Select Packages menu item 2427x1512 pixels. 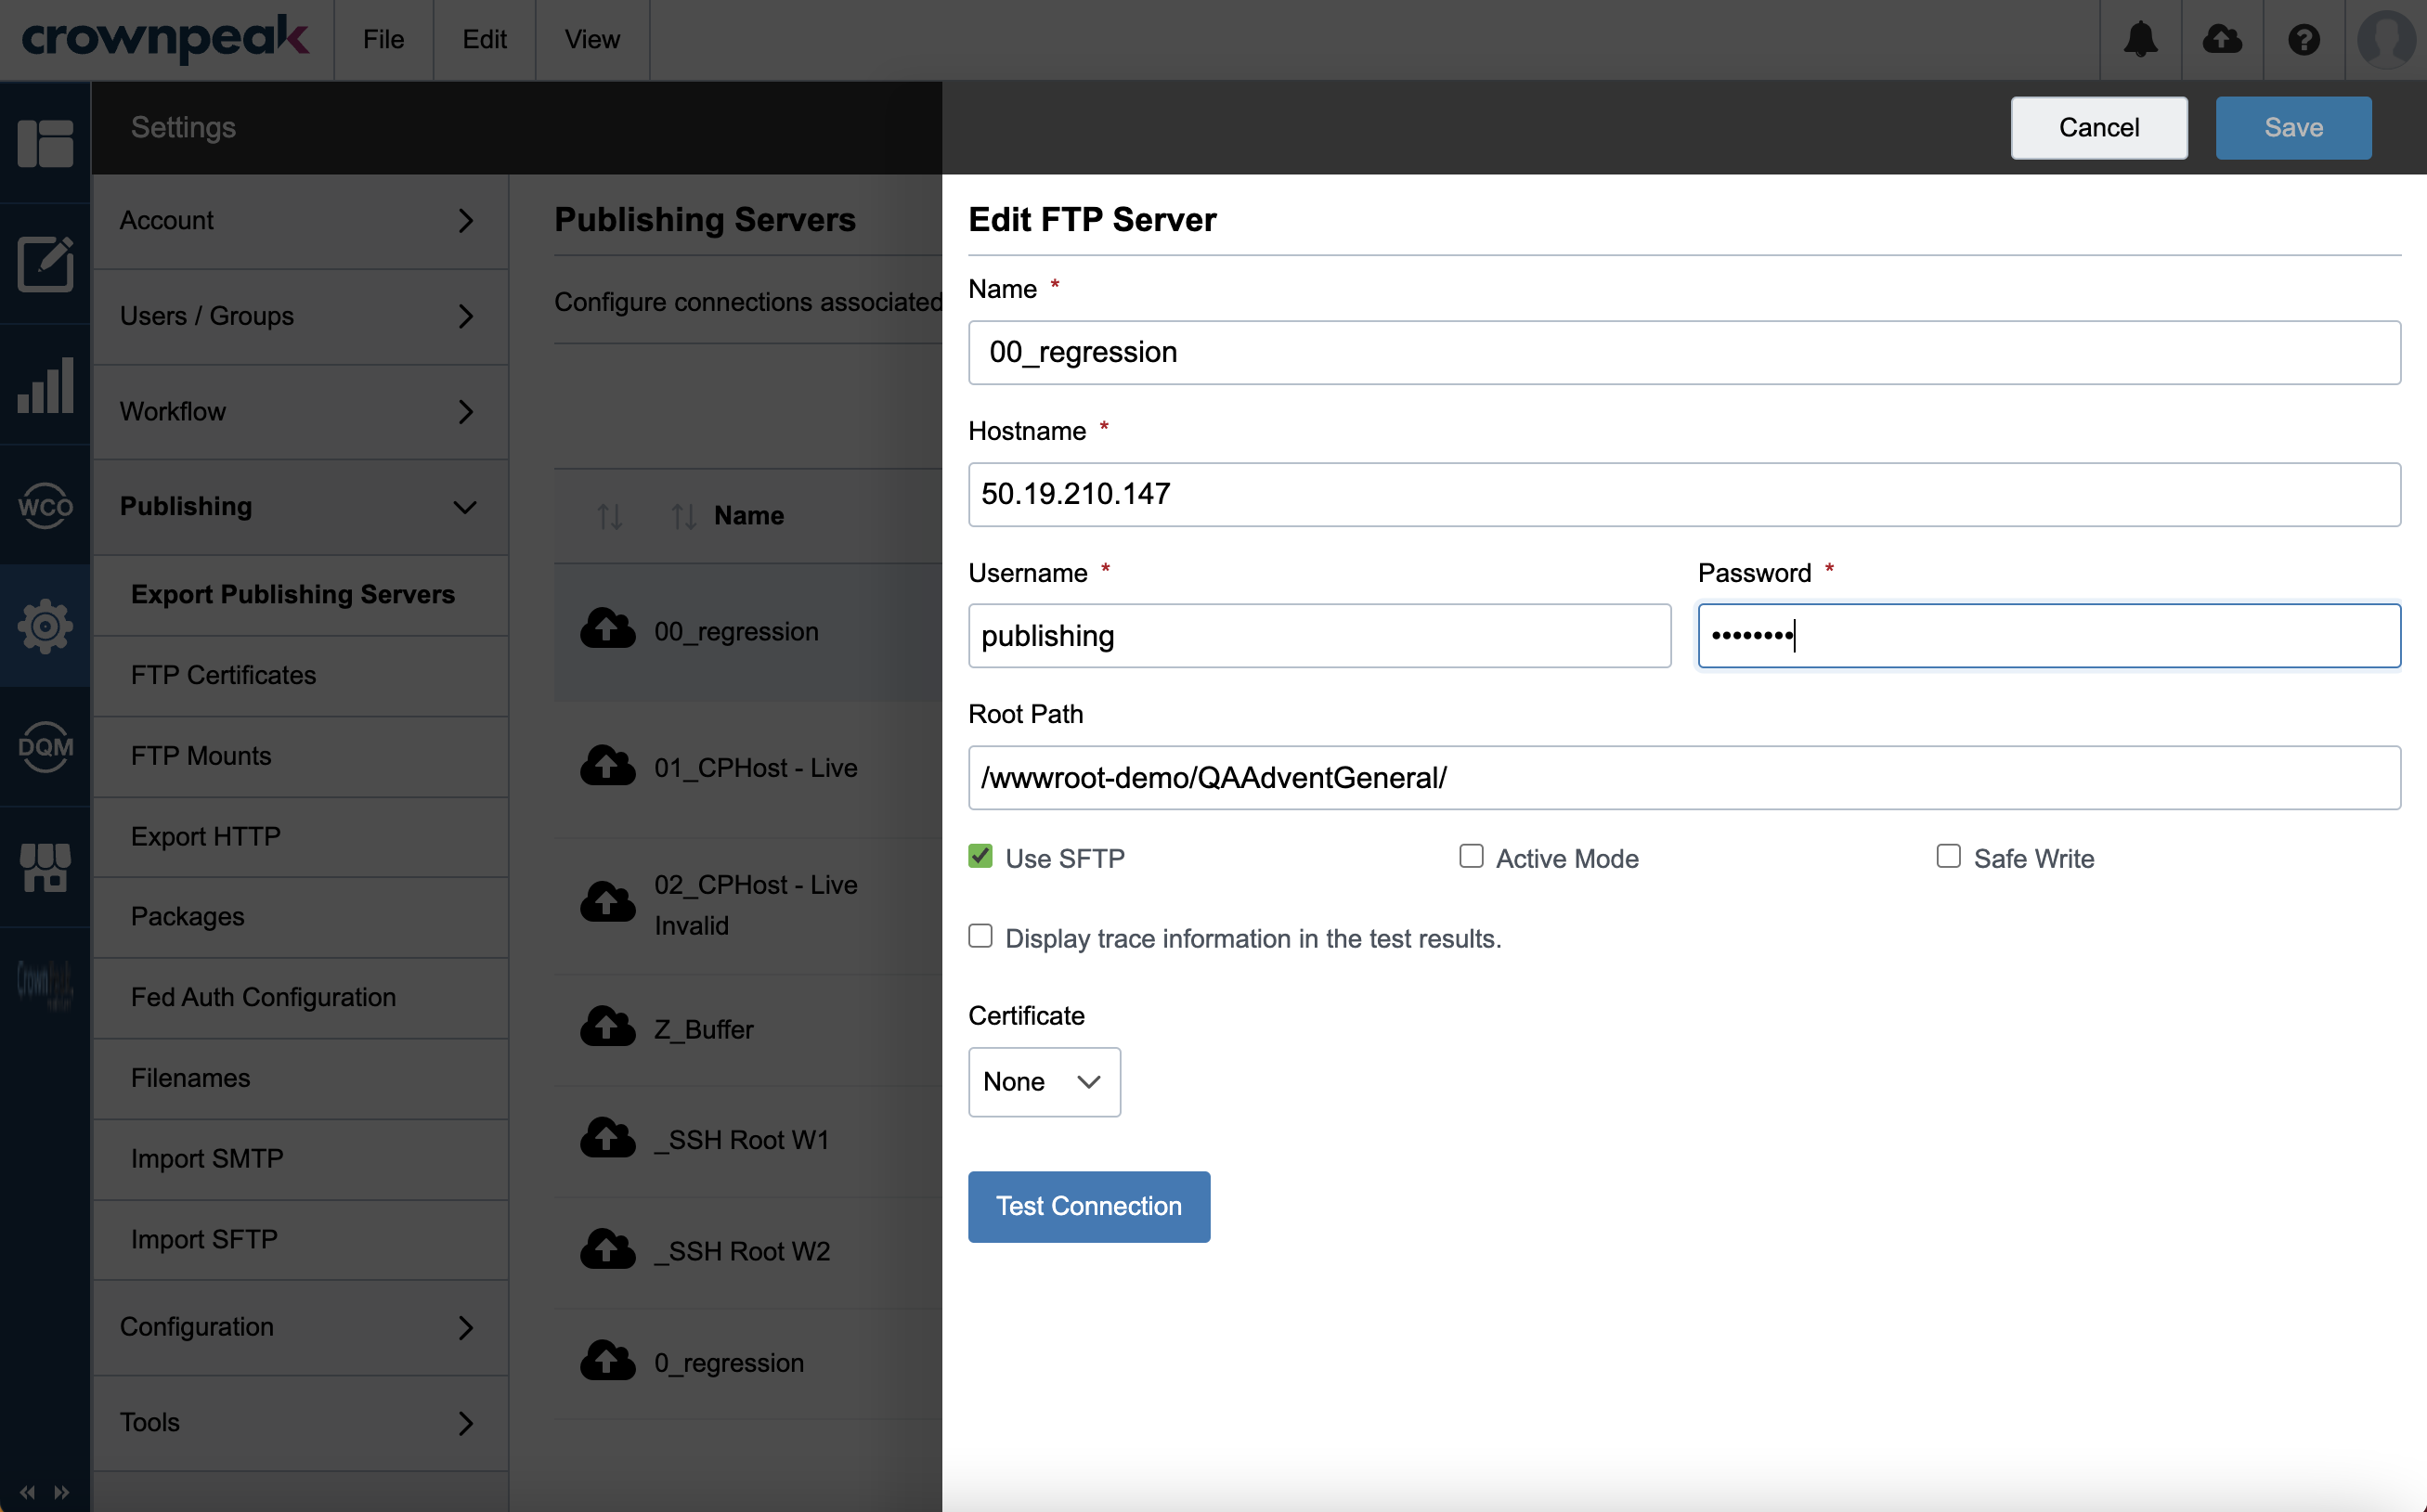click(x=300, y=917)
